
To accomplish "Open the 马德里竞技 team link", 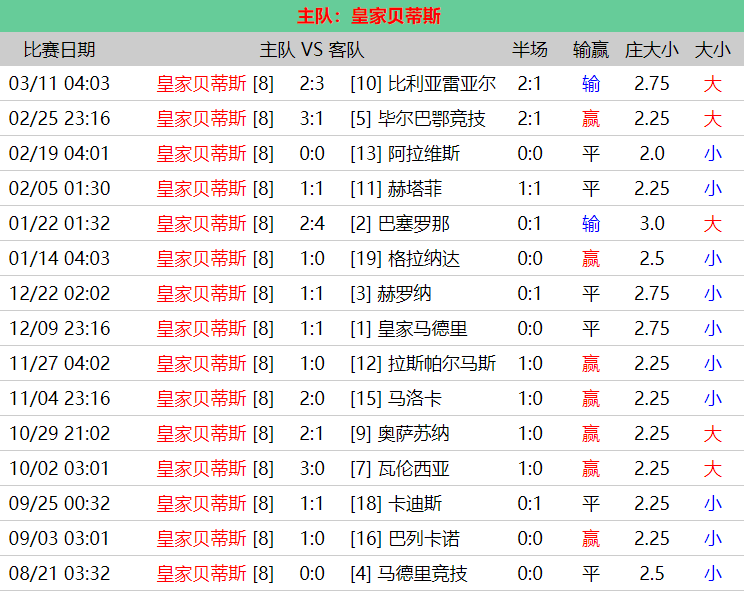I will click(422, 574).
